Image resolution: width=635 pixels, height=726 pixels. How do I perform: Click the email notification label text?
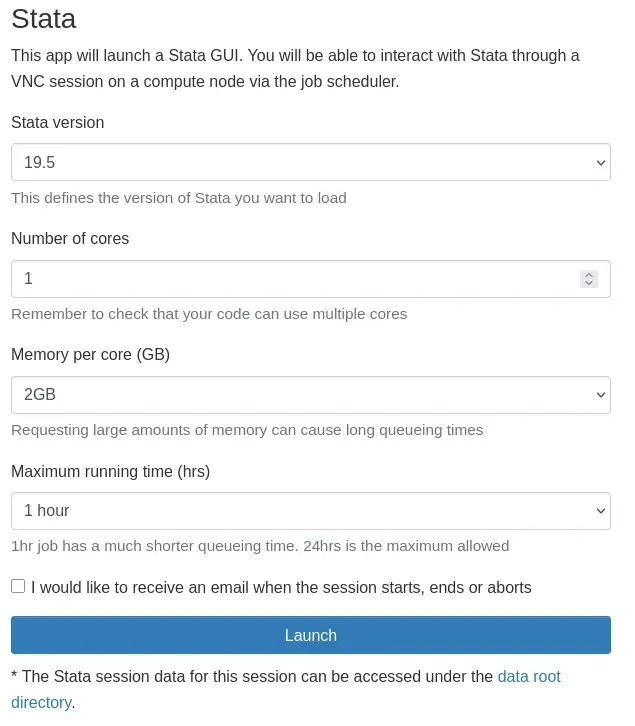281,588
